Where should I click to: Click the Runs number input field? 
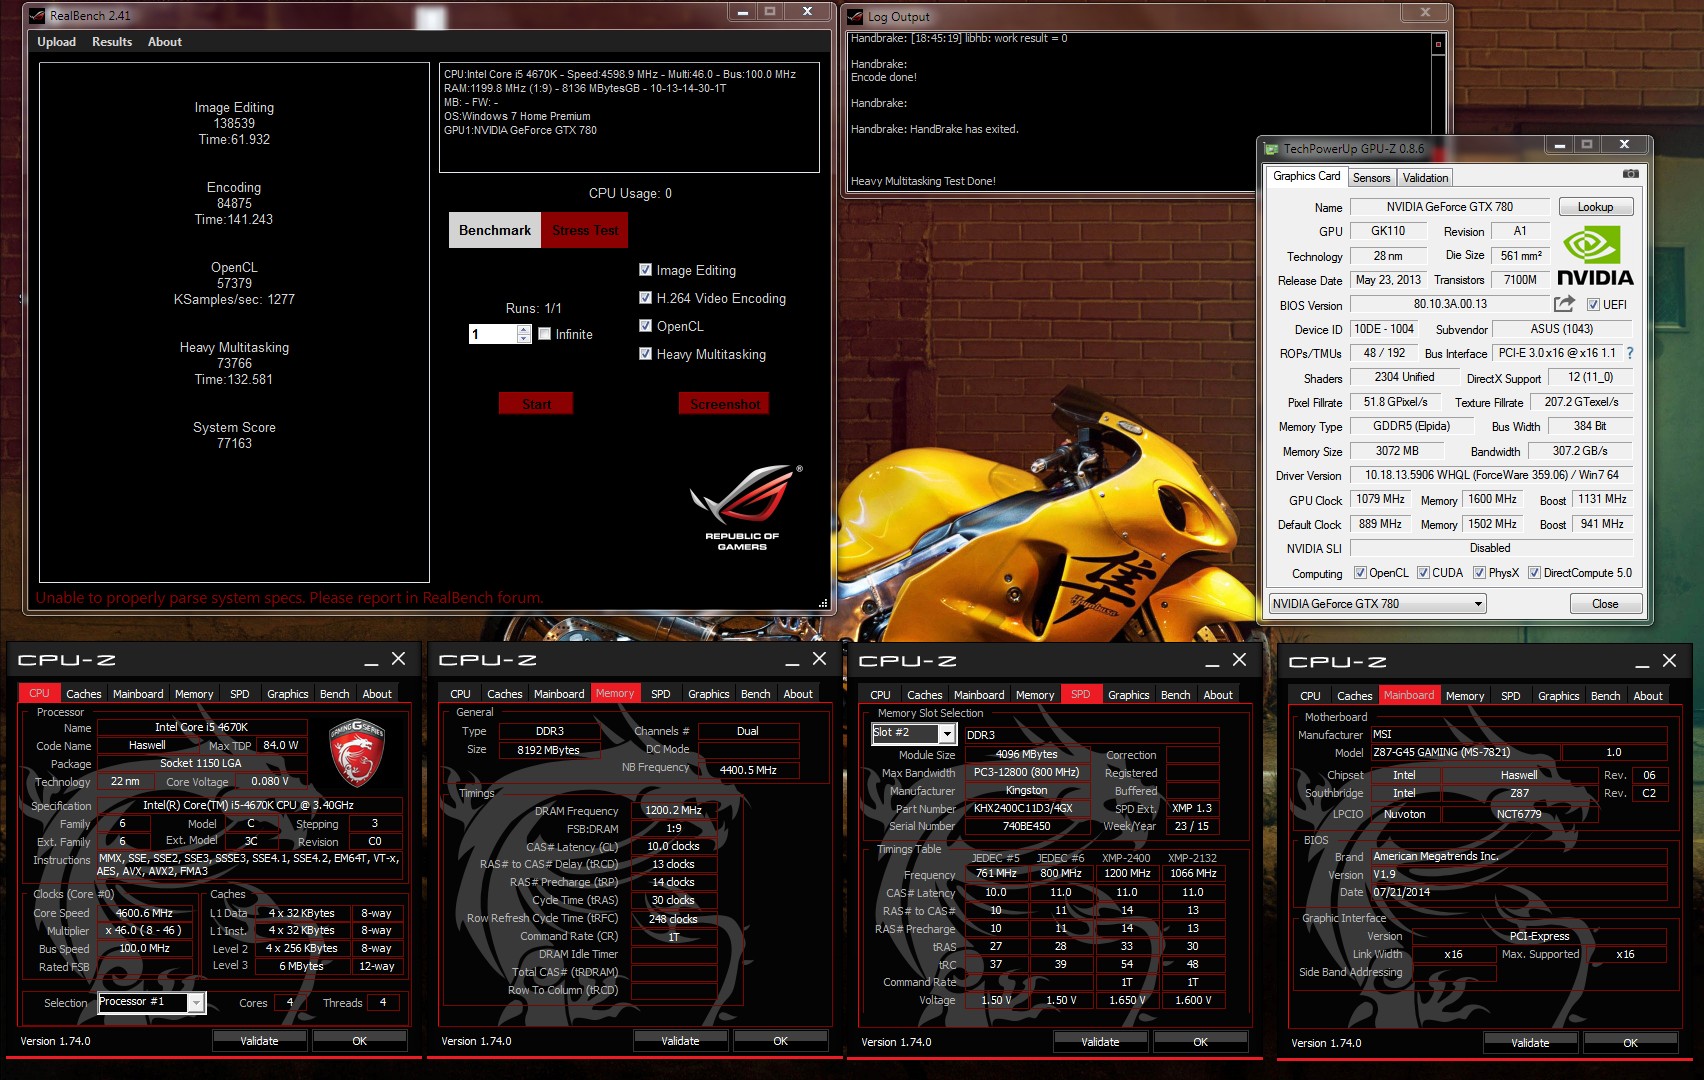click(493, 334)
